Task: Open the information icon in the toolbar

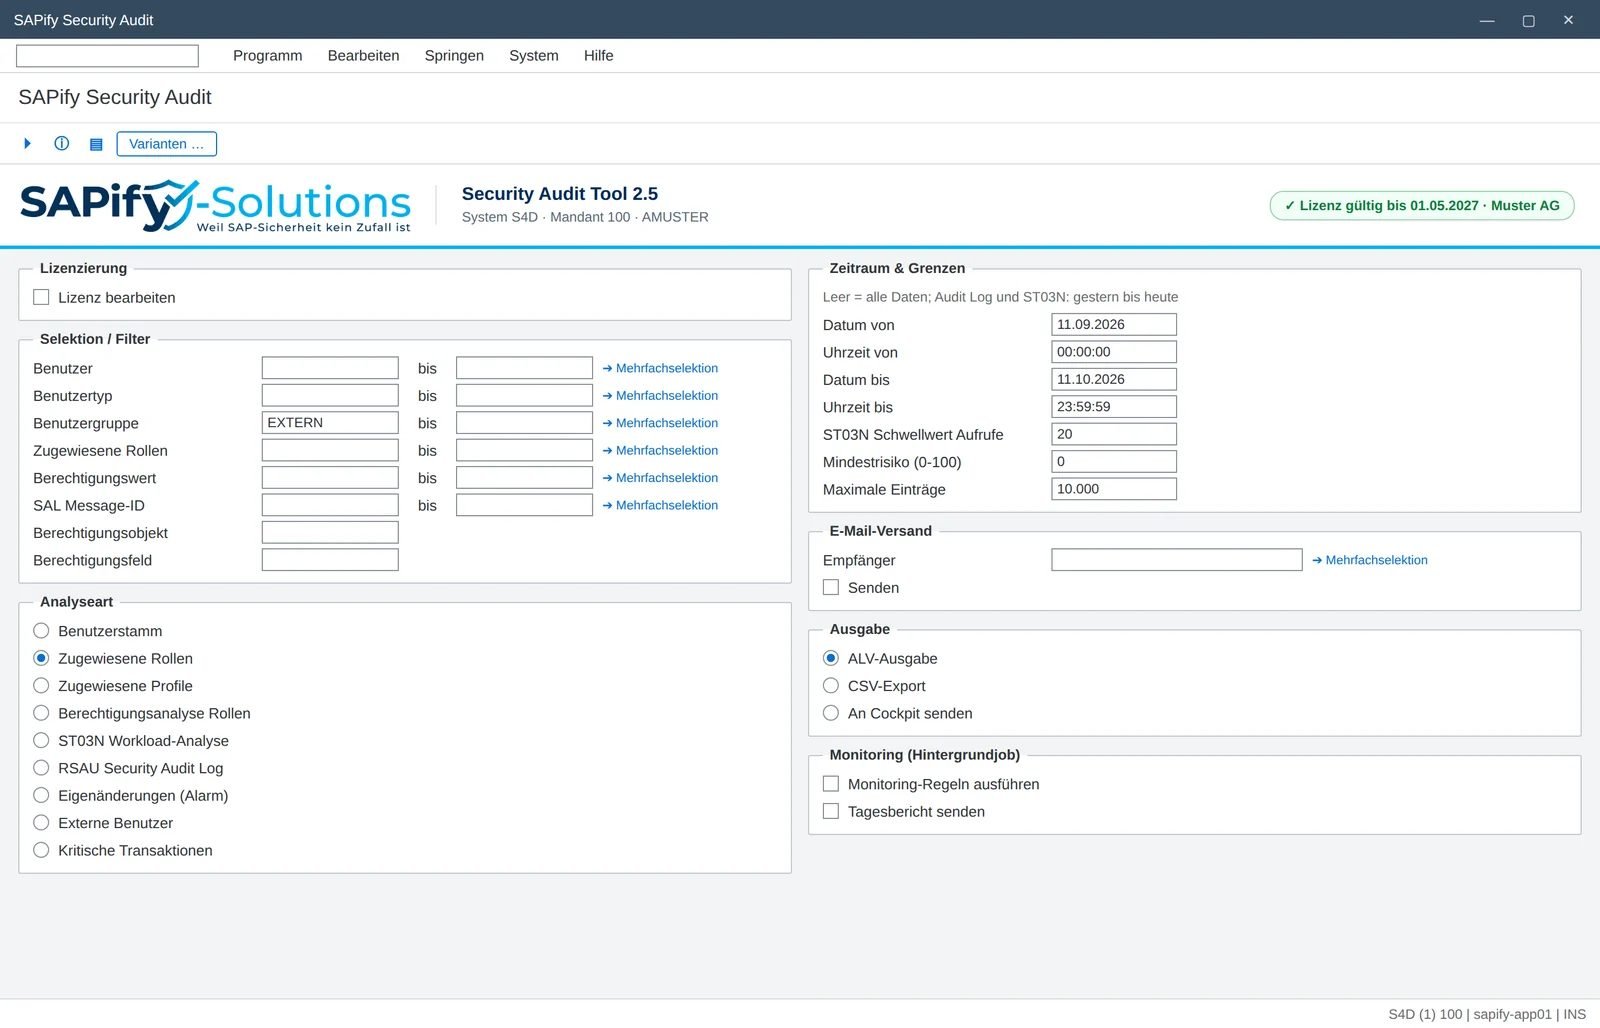Action: point(62,144)
